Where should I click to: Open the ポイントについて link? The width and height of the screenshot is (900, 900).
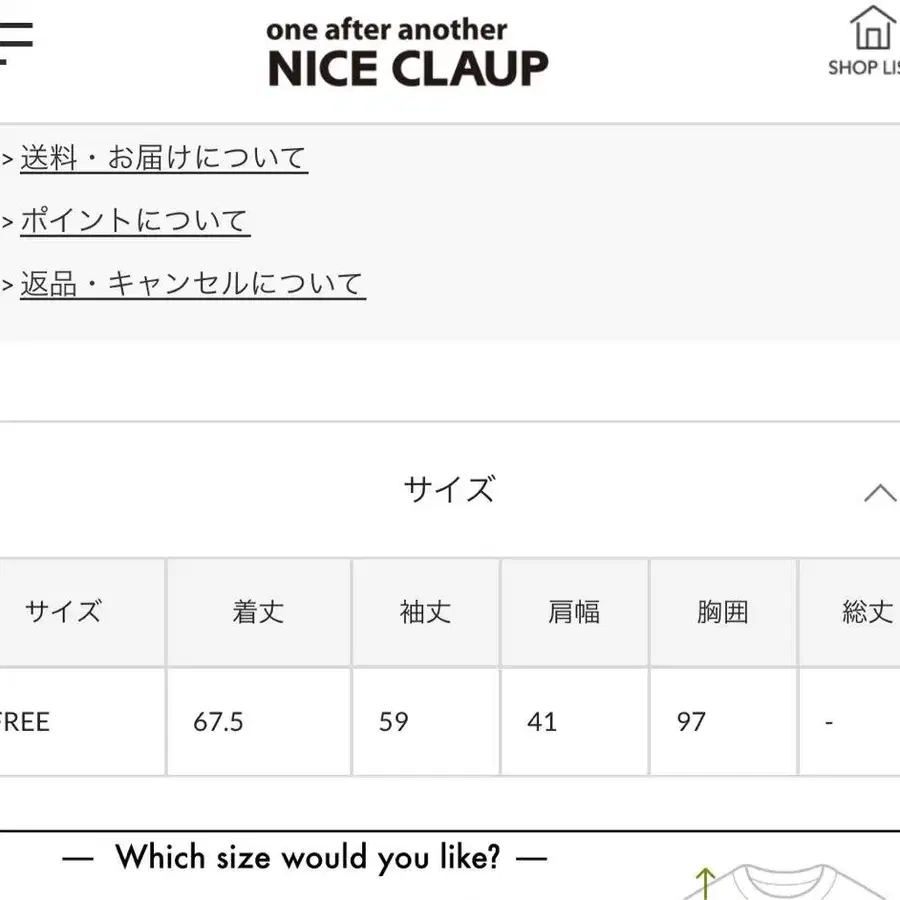pyautogui.click(x=134, y=221)
